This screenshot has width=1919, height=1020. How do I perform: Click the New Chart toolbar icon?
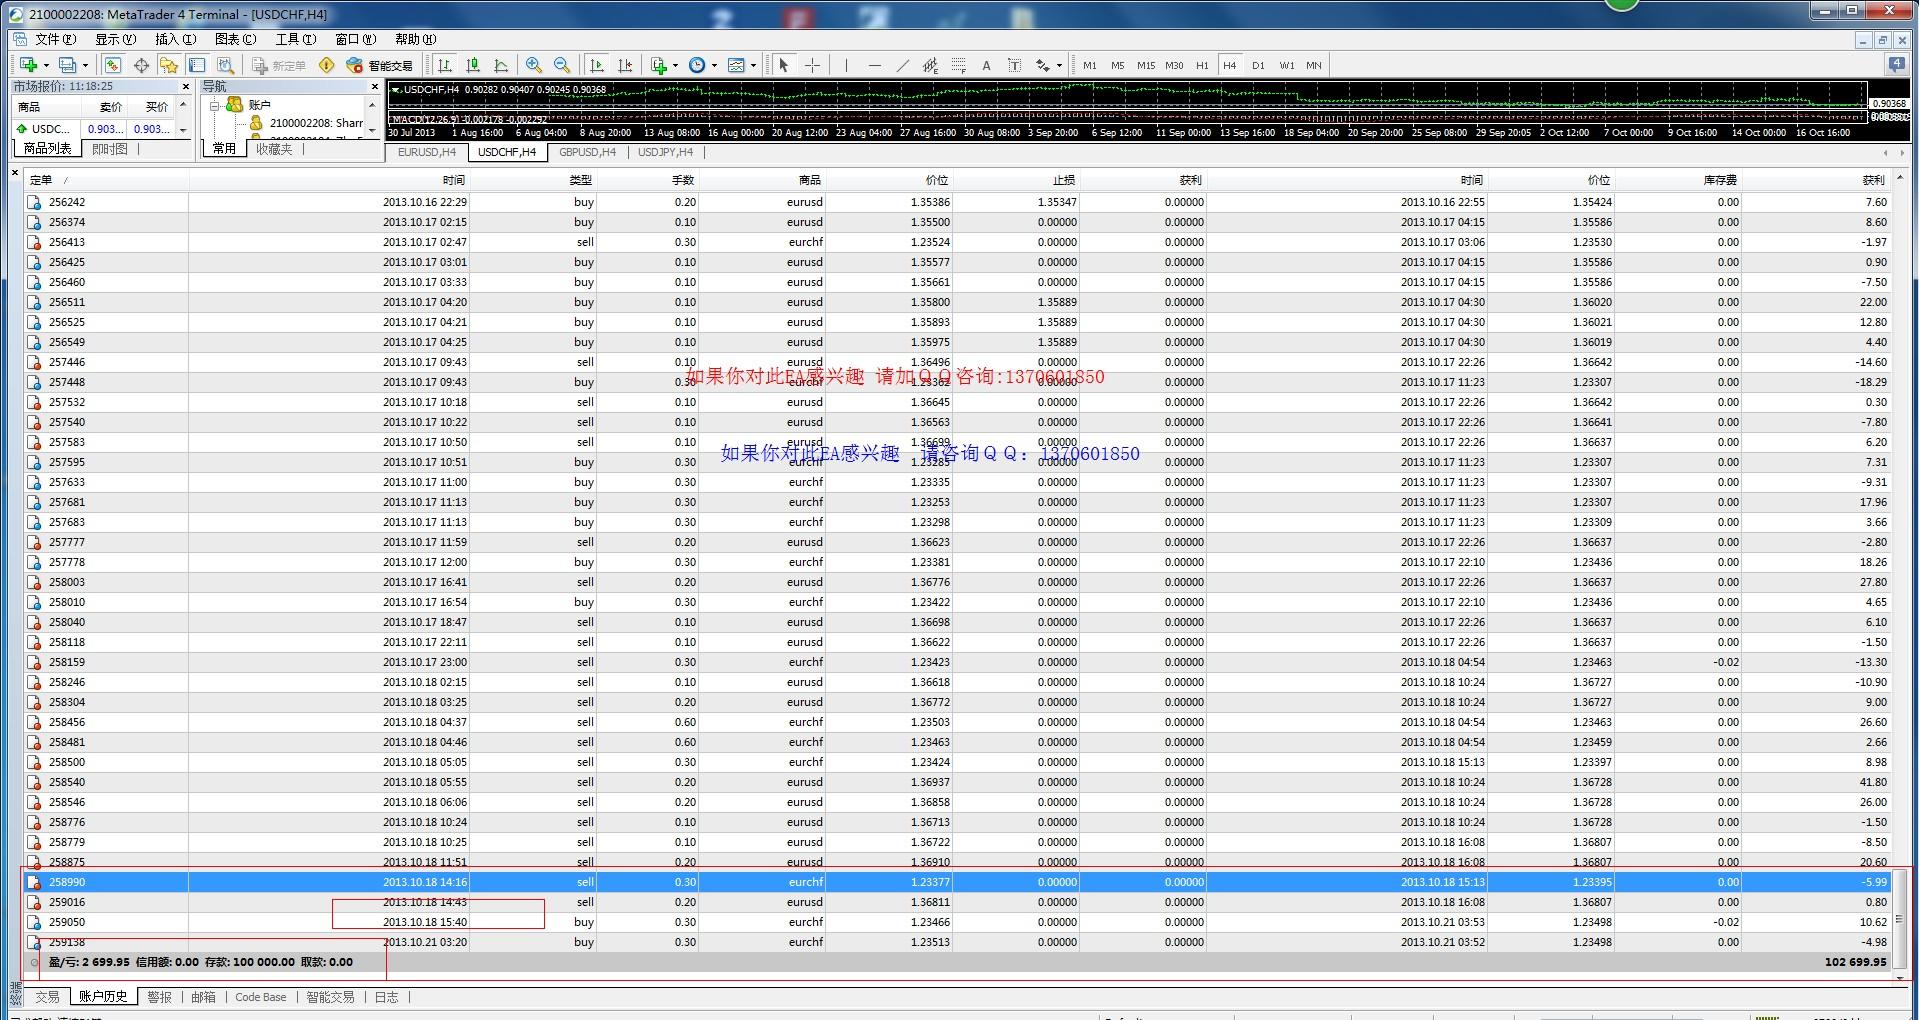pyautogui.click(x=28, y=65)
